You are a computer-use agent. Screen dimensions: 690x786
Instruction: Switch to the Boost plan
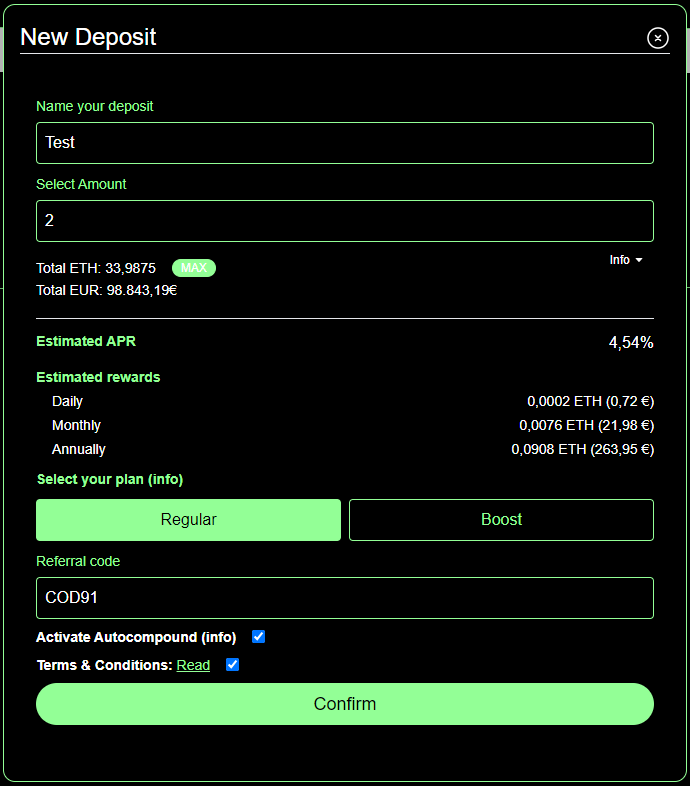pos(501,520)
